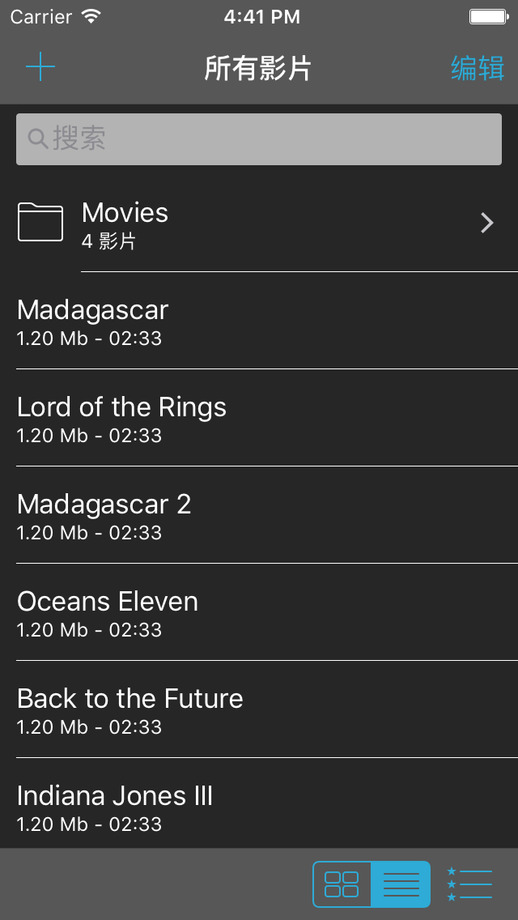The width and height of the screenshot is (518, 920).
Task: Select Lord of the Rings
Action: point(259,418)
